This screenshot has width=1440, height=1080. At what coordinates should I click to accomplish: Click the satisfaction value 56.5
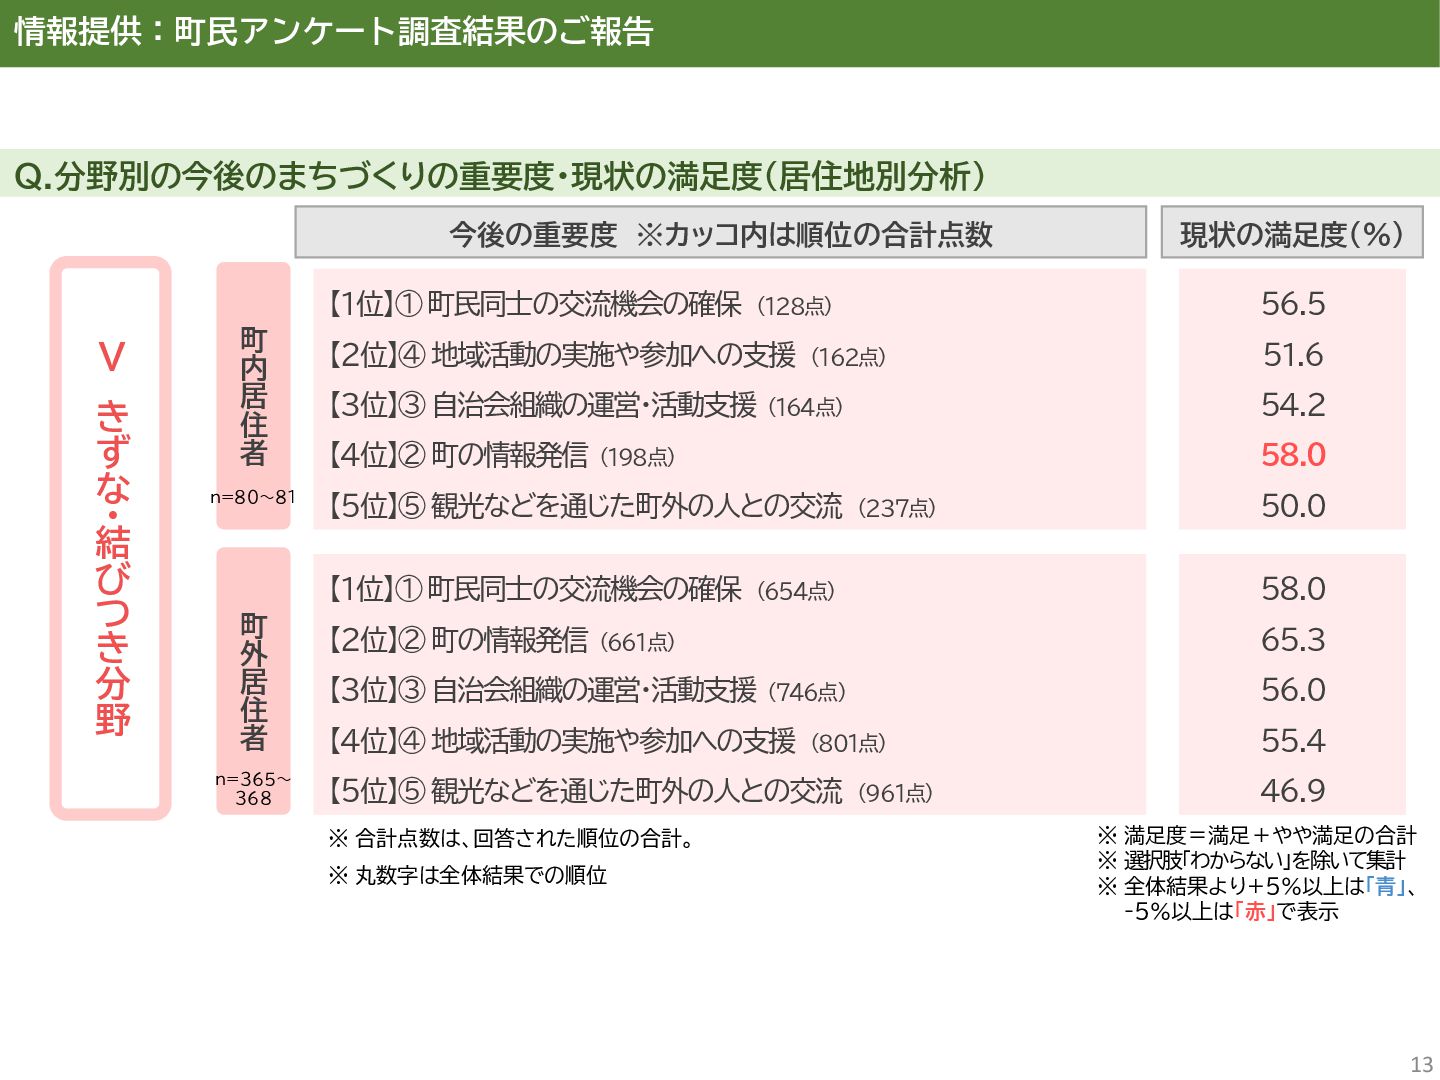pos(1293,303)
